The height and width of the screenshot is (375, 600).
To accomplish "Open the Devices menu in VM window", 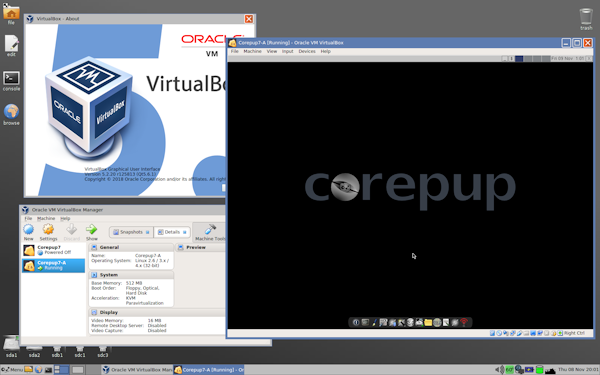I will tap(307, 51).
